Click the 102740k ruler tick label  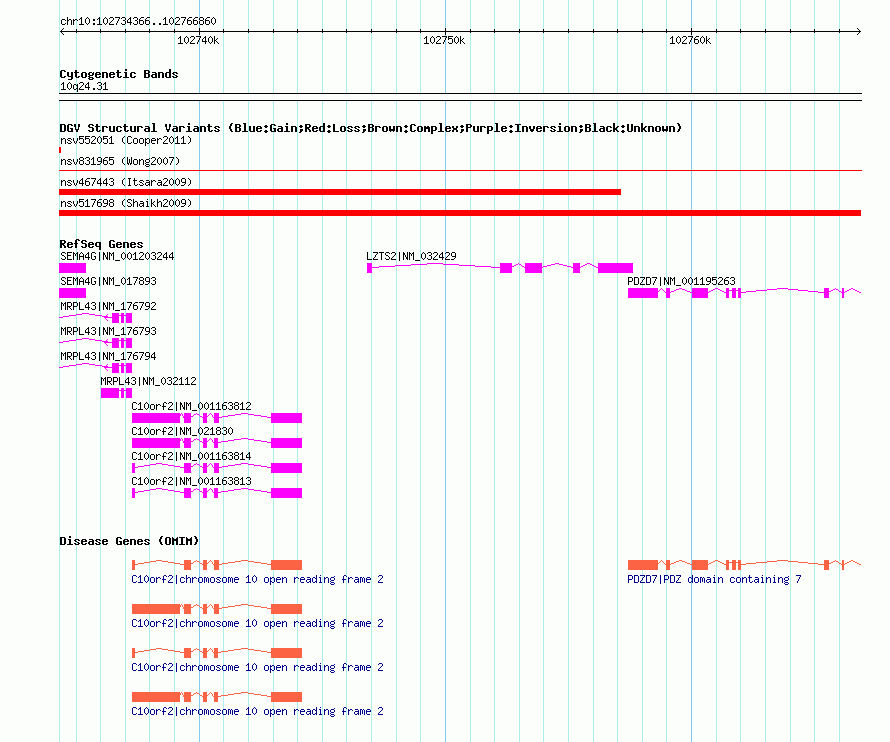[x=198, y=40]
